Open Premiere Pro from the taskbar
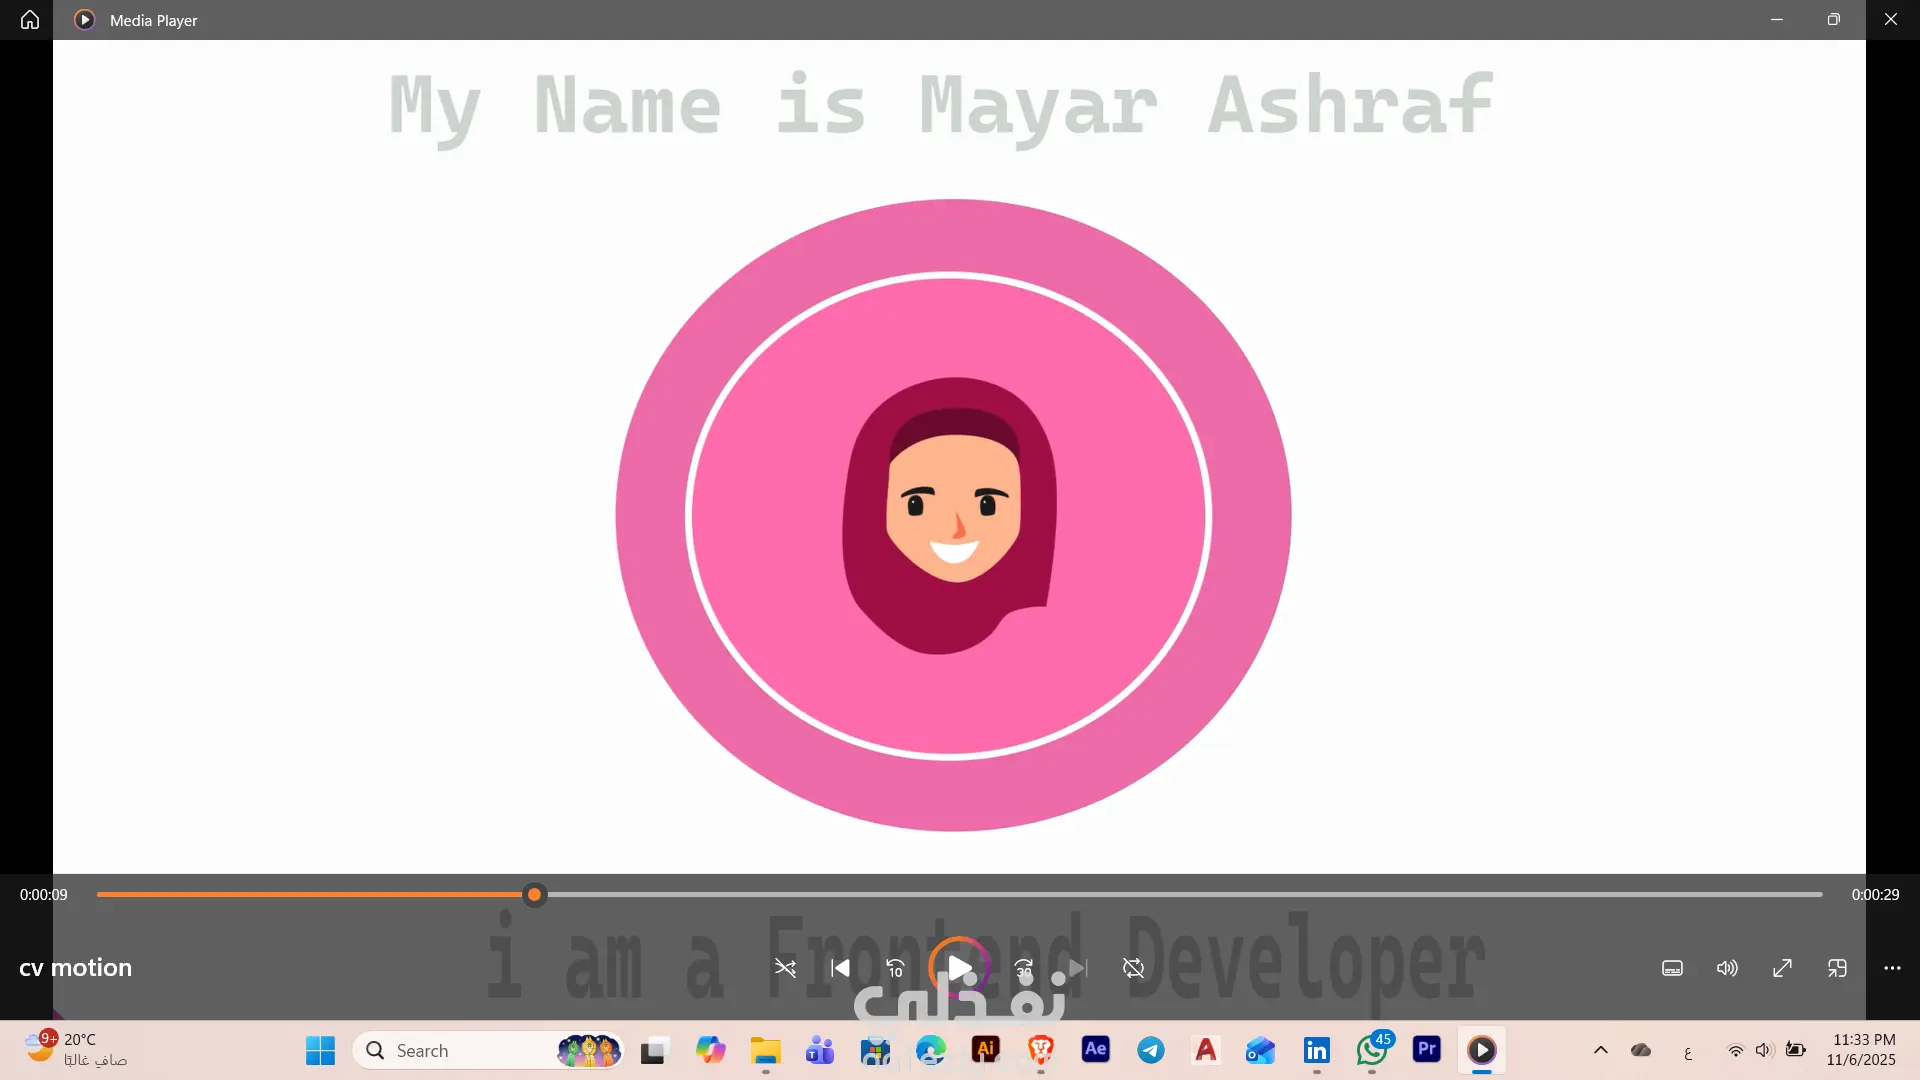 coord(1427,1049)
